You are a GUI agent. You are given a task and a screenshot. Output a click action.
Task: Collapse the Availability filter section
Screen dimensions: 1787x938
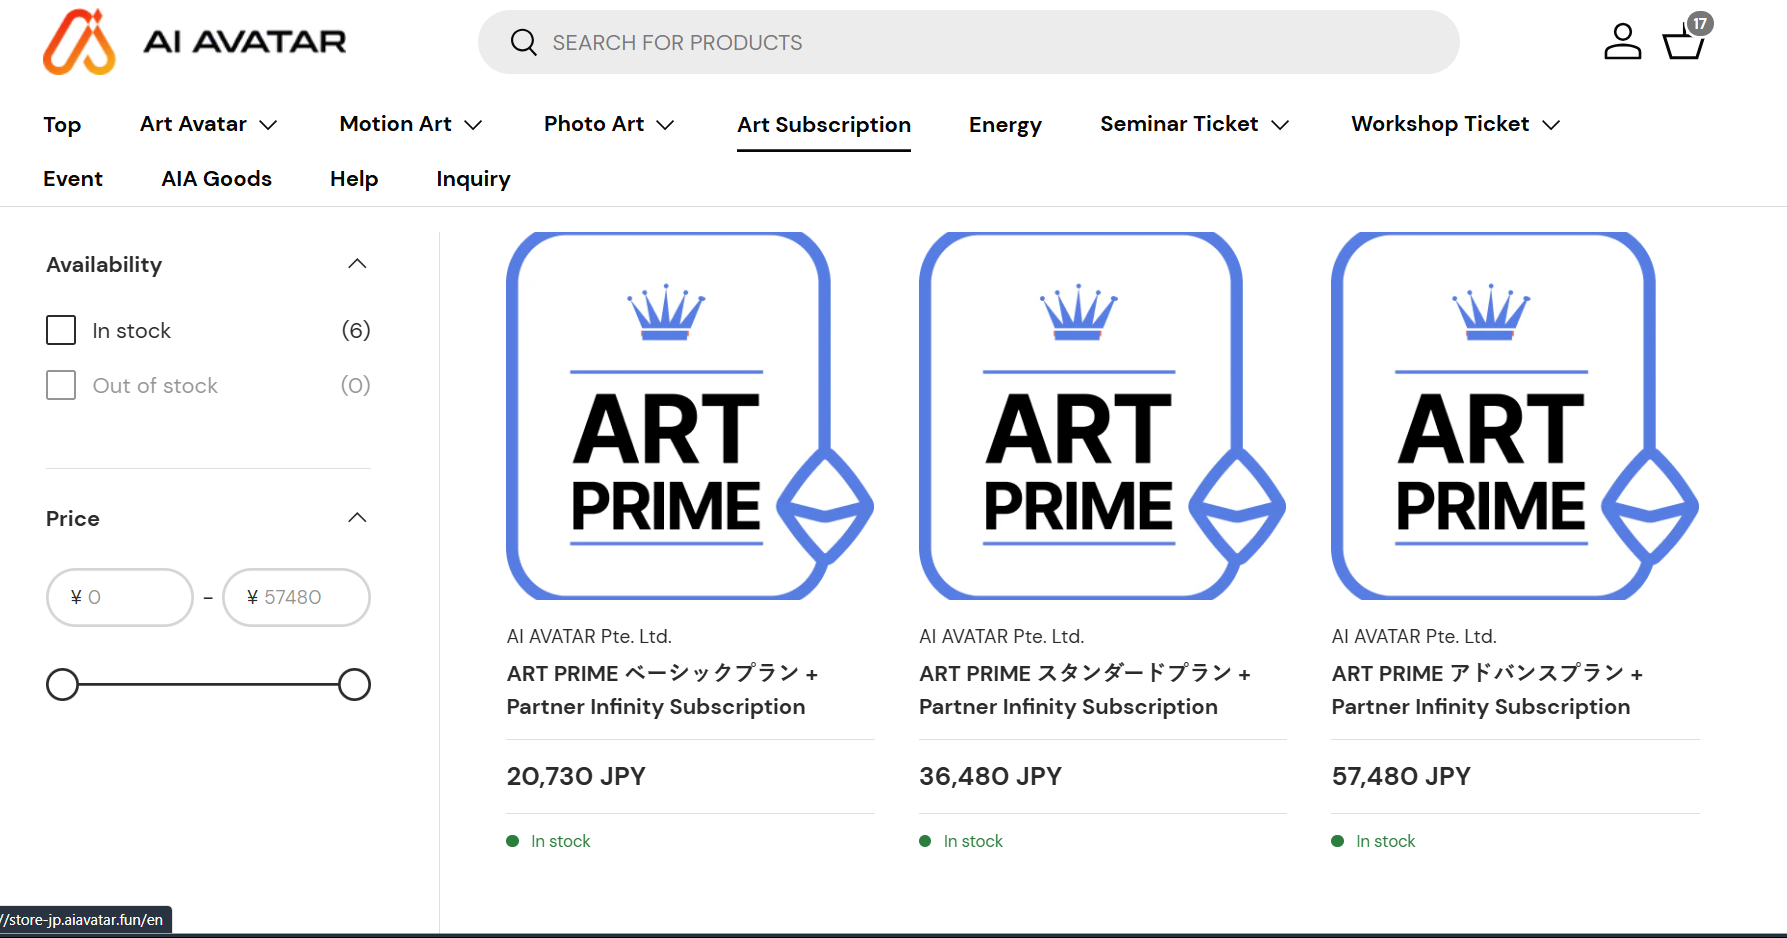357,264
